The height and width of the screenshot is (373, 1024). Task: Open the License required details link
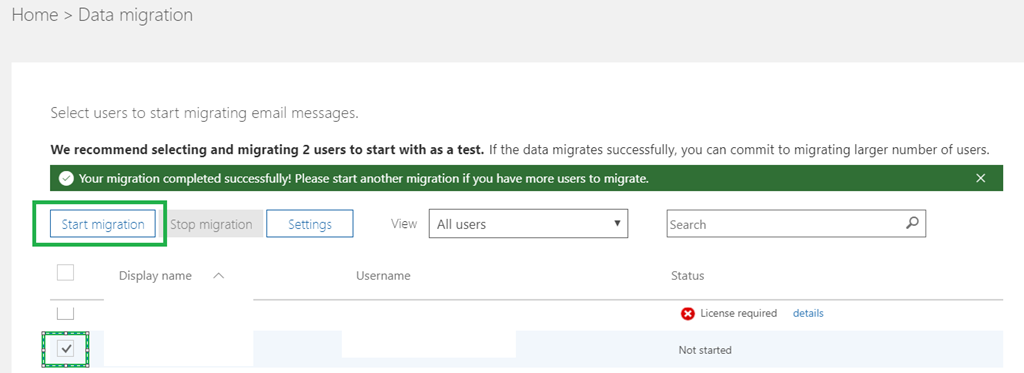point(808,314)
